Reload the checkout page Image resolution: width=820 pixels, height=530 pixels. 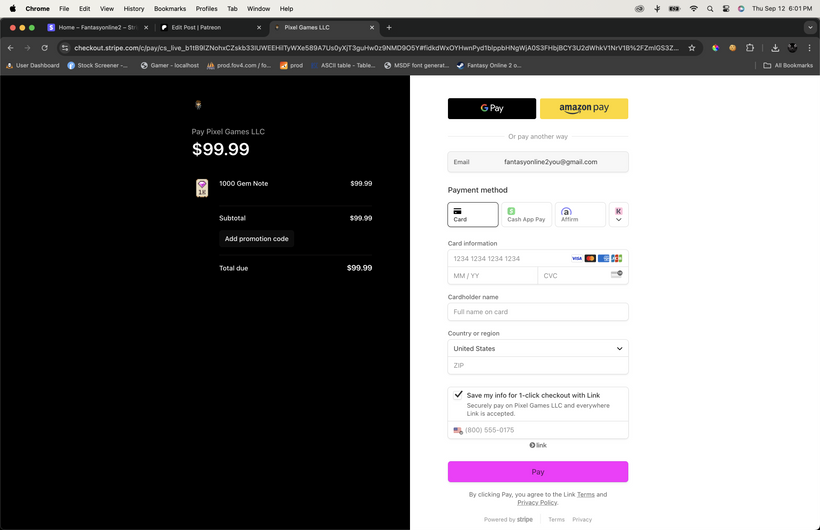click(x=44, y=48)
